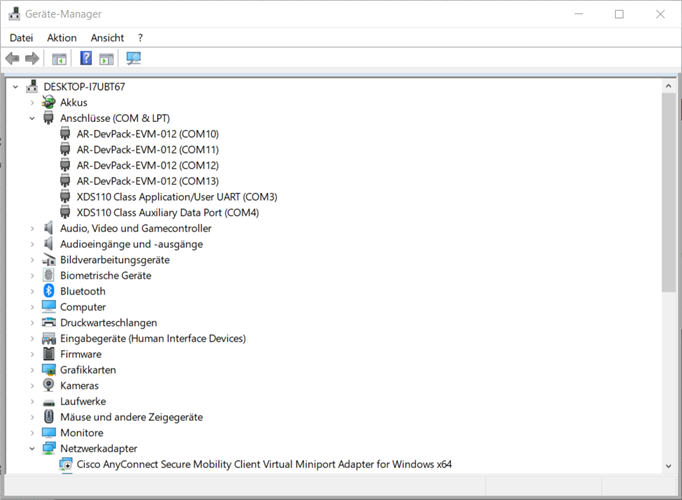
Task: Click the port icon beside Anschlüsse (COM & LPT)
Action: point(49,118)
